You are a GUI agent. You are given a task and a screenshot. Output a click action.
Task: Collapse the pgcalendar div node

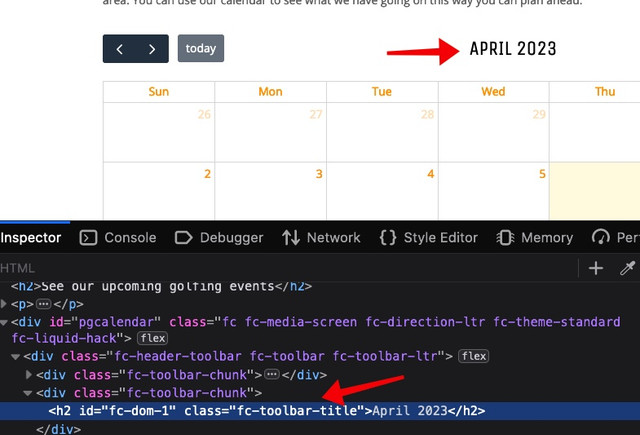coord(4,322)
